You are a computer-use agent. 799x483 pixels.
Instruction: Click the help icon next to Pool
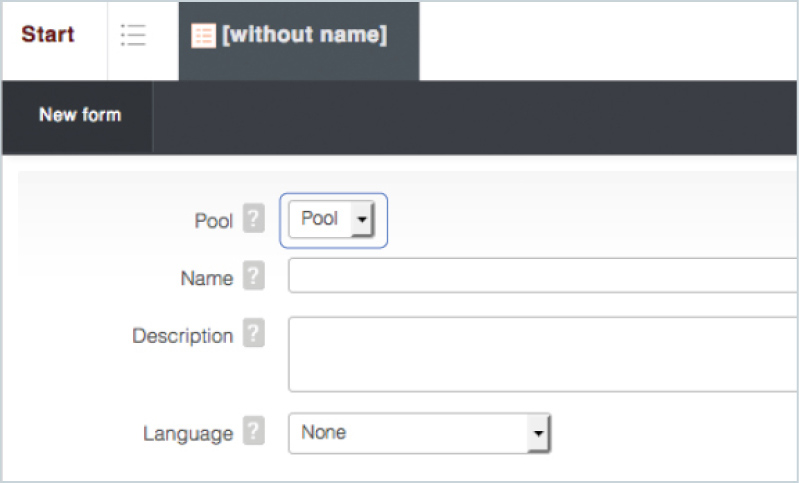(x=254, y=219)
